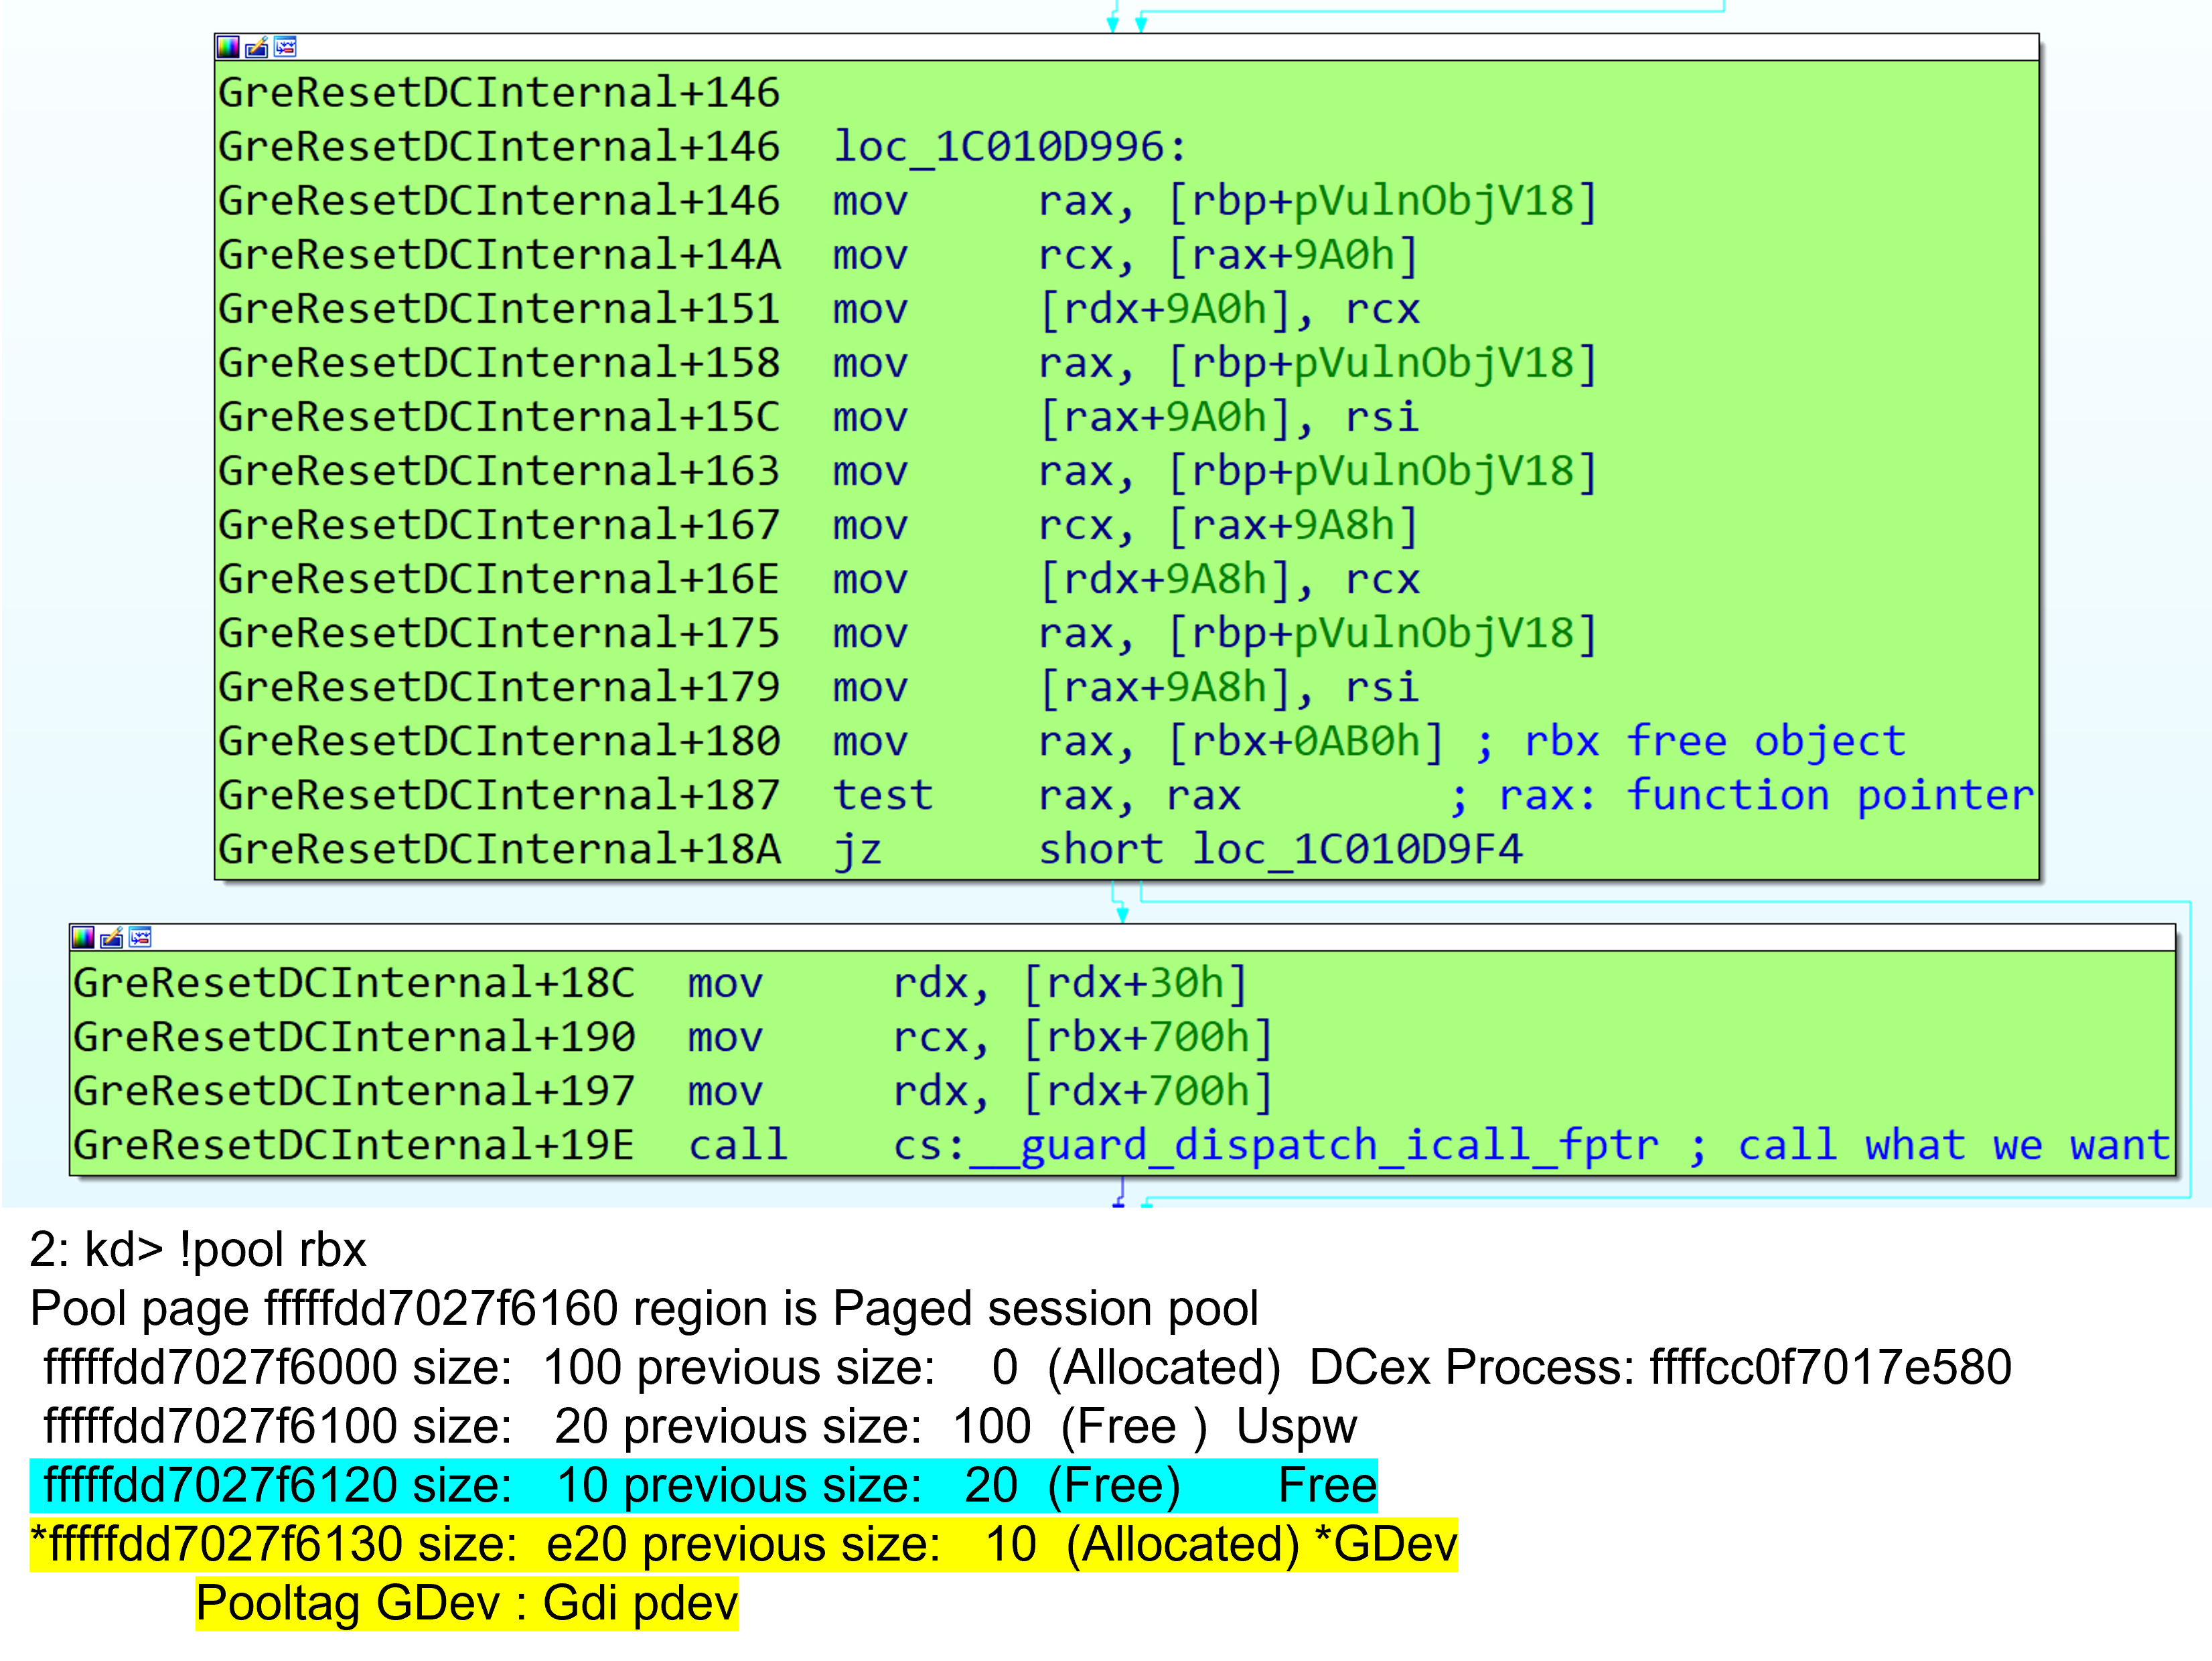This screenshot has width=2212, height=1661.
Task: Click group-nodes icon on lower graph node
Action: tap(141, 937)
